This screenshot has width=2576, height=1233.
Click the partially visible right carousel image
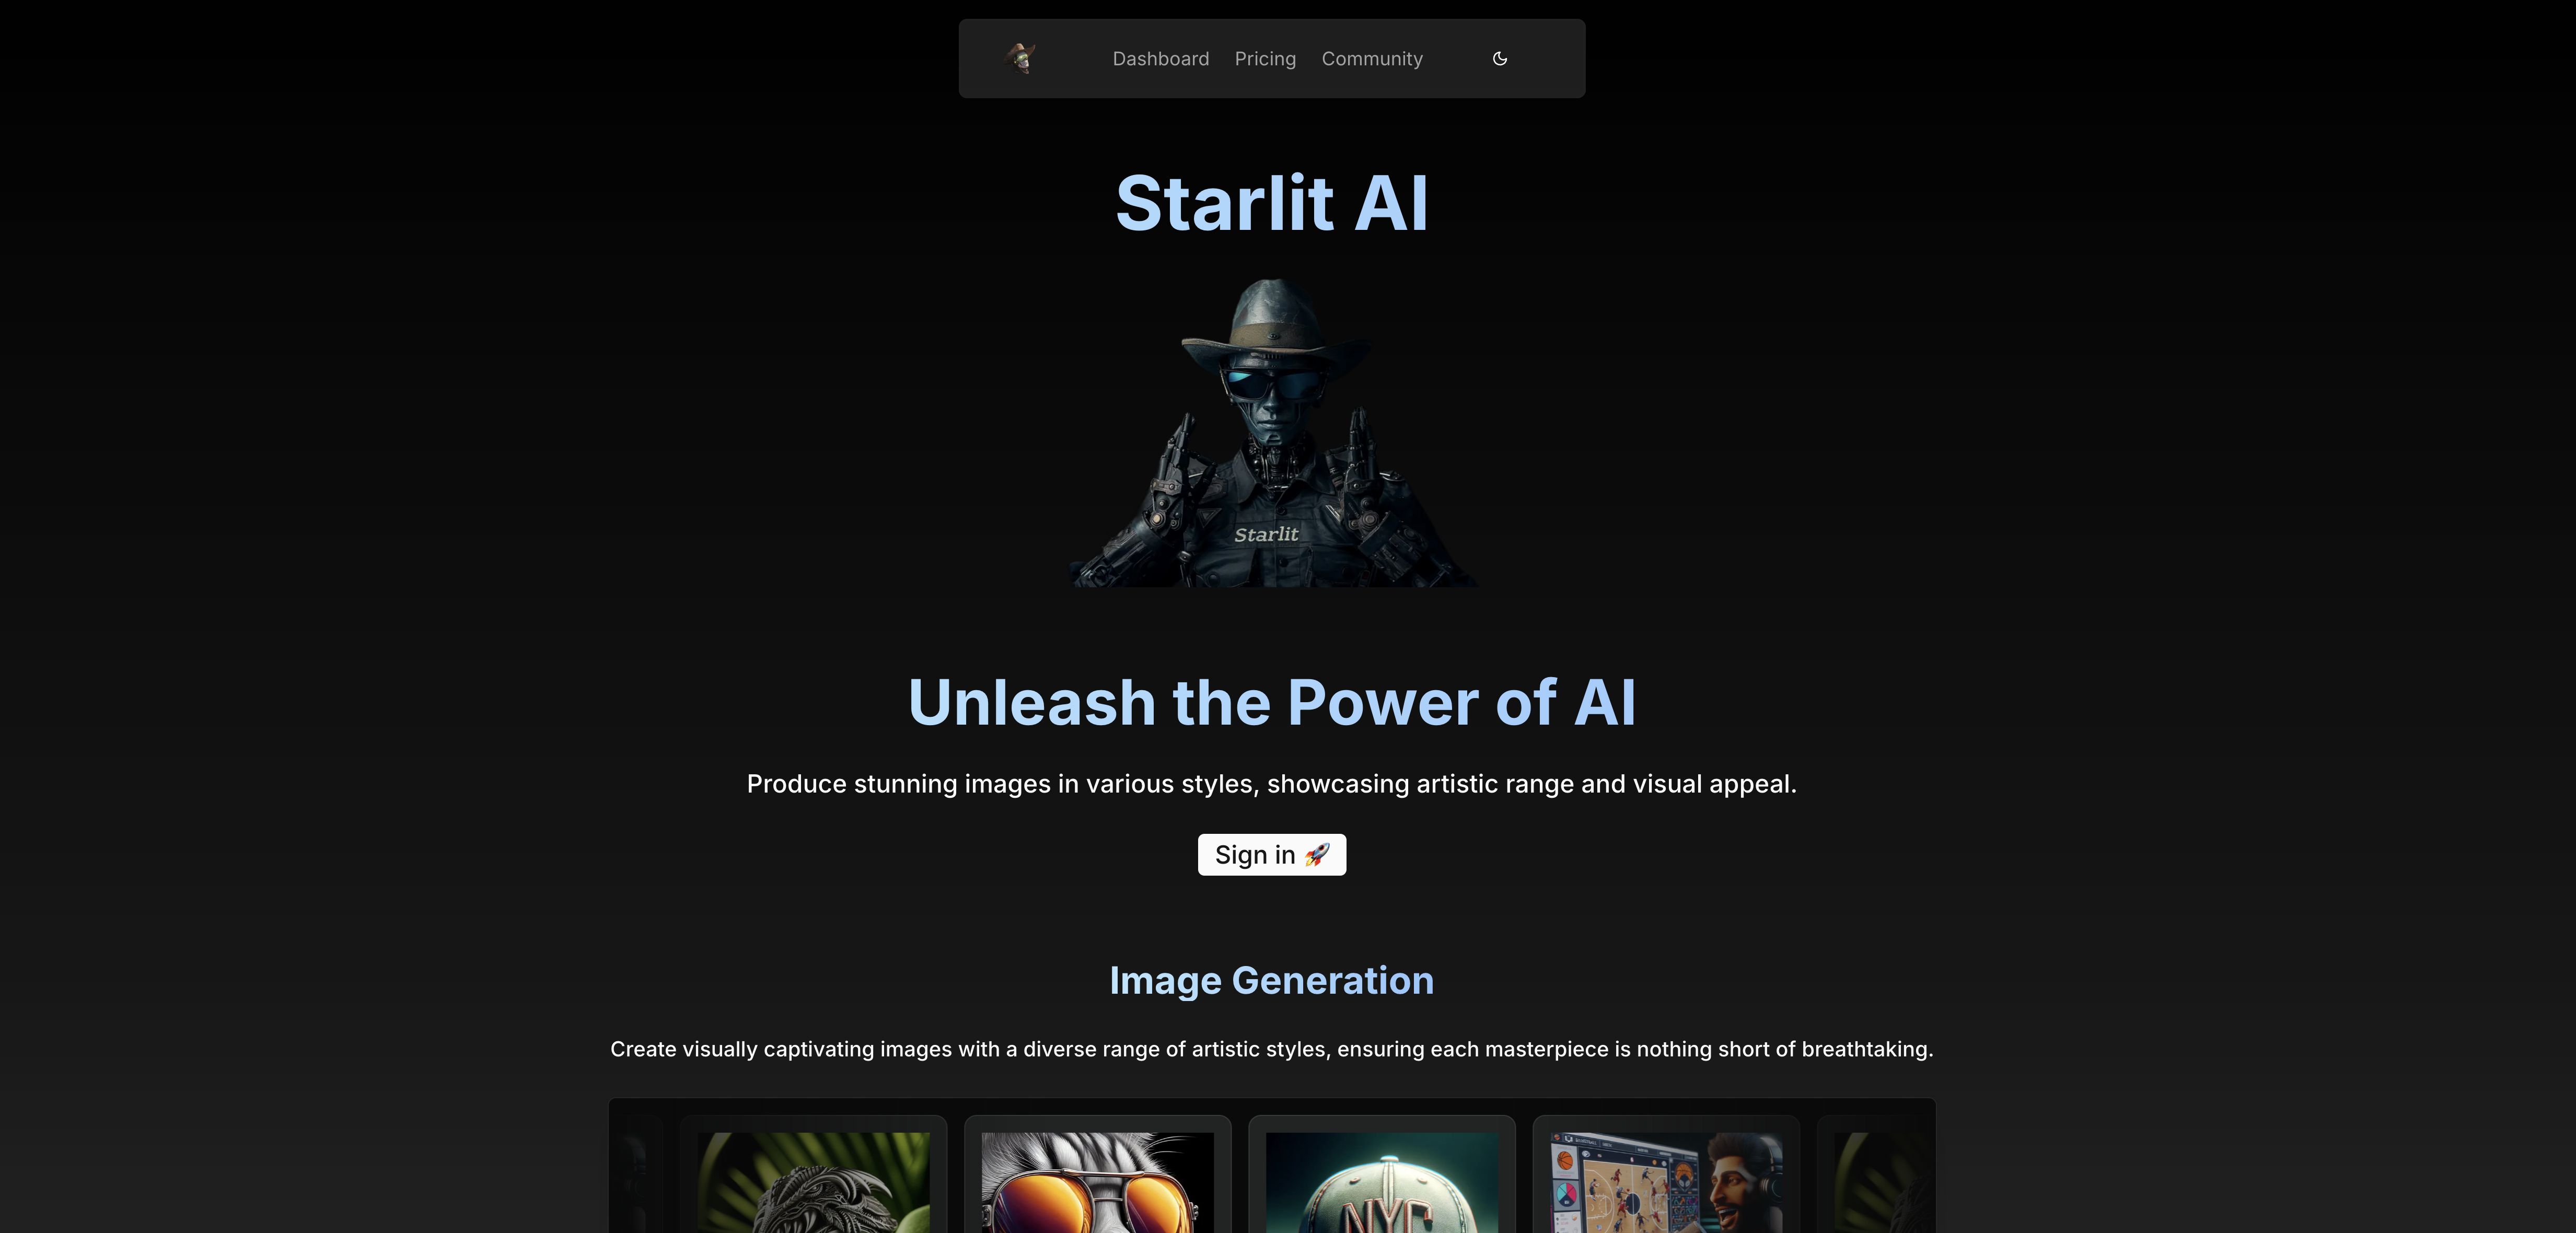click(1876, 1182)
